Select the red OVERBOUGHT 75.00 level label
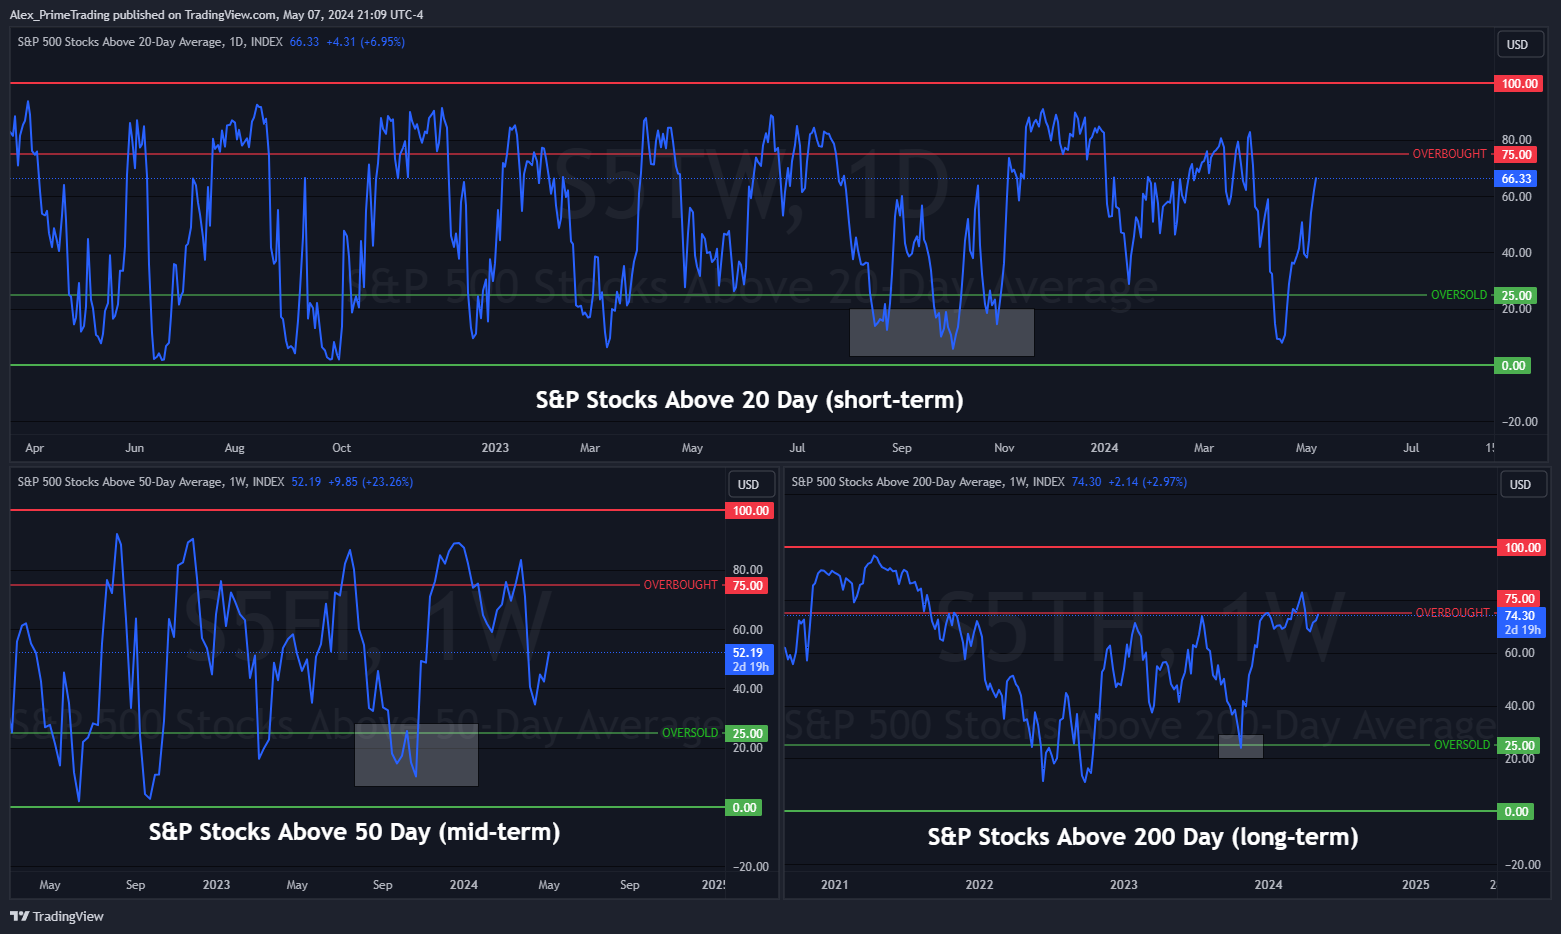This screenshot has width=1561, height=934. (1516, 154)
